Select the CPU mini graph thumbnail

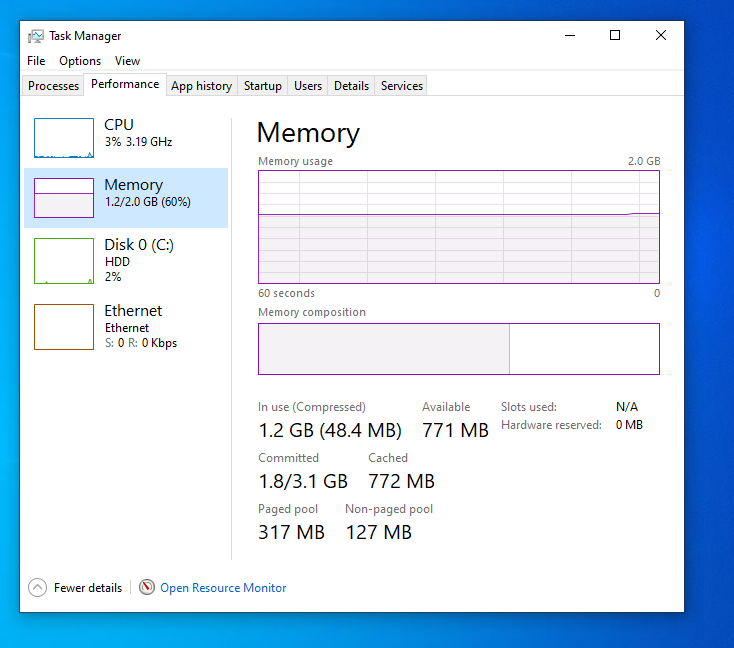tap(64, 138)
